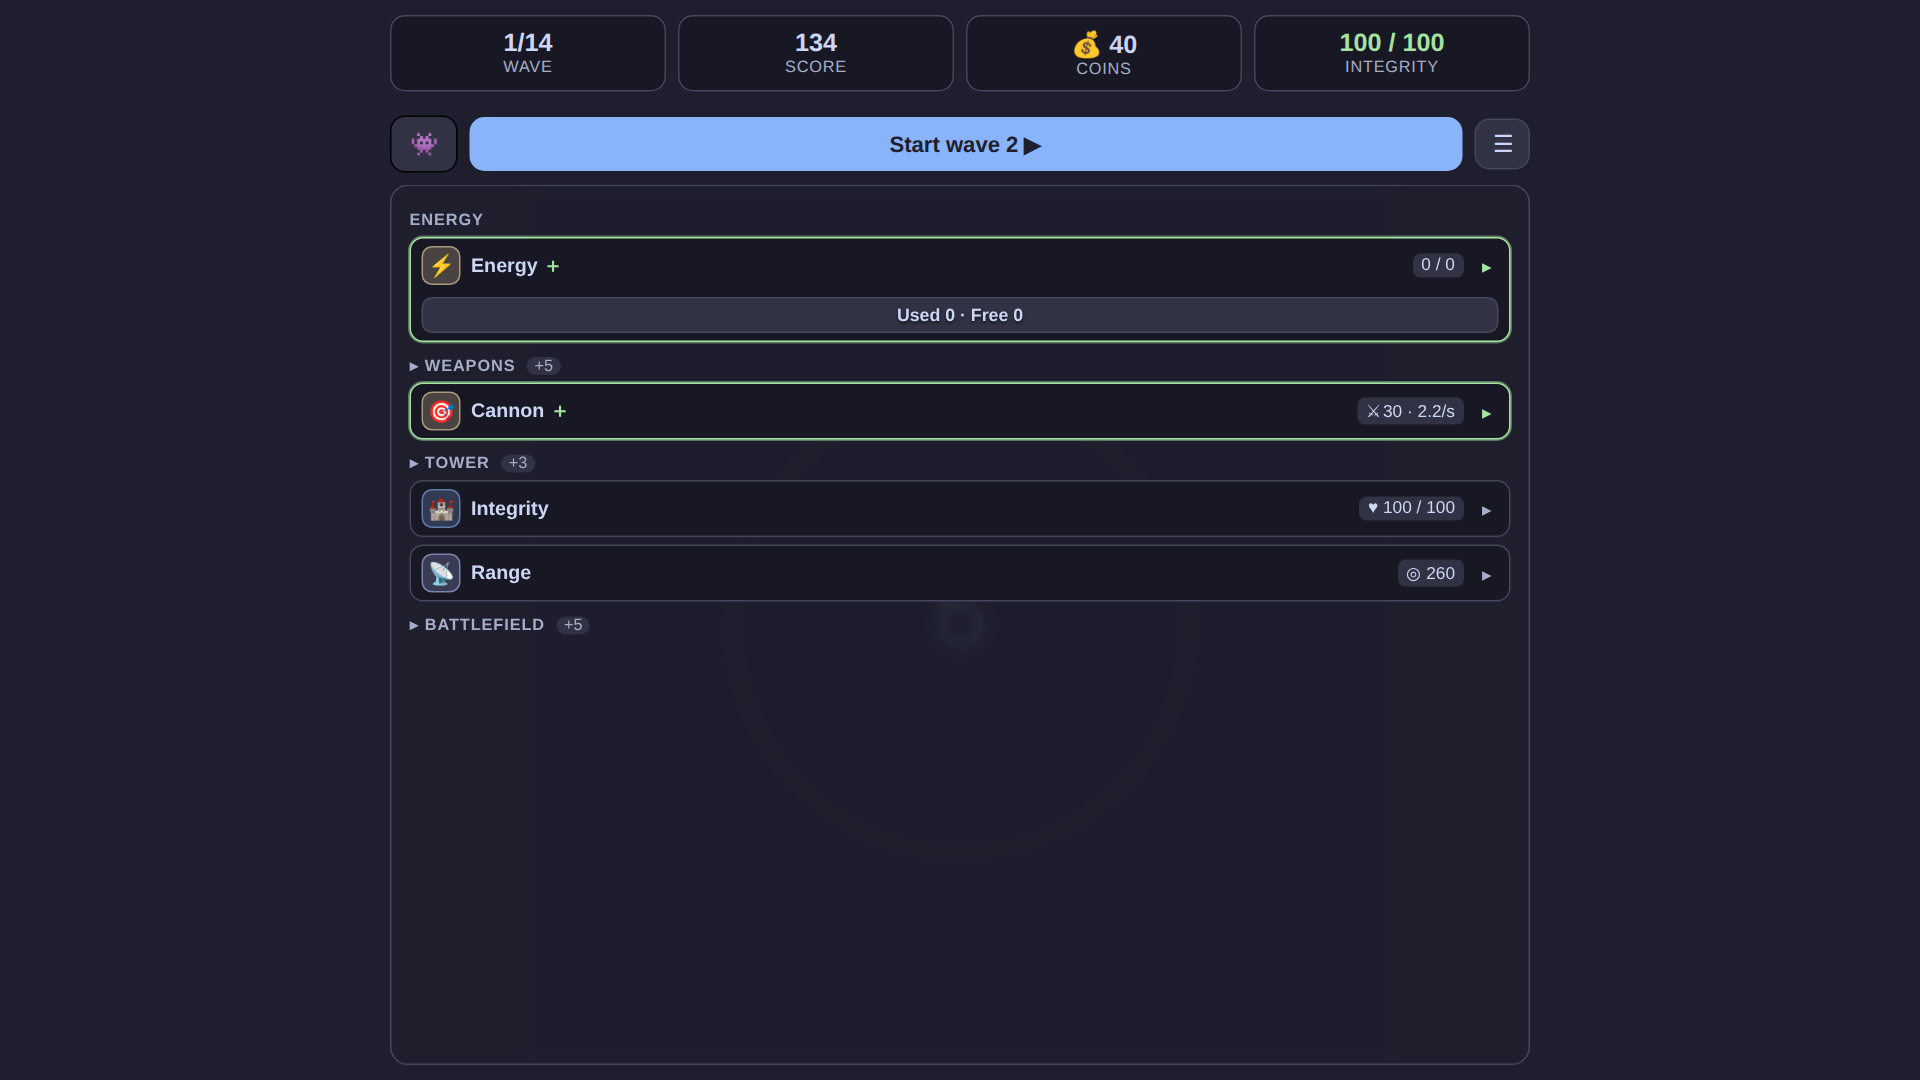Click the green plus next to Cannon
This screenshot has height=1080, width=1920.
point(560,412)
